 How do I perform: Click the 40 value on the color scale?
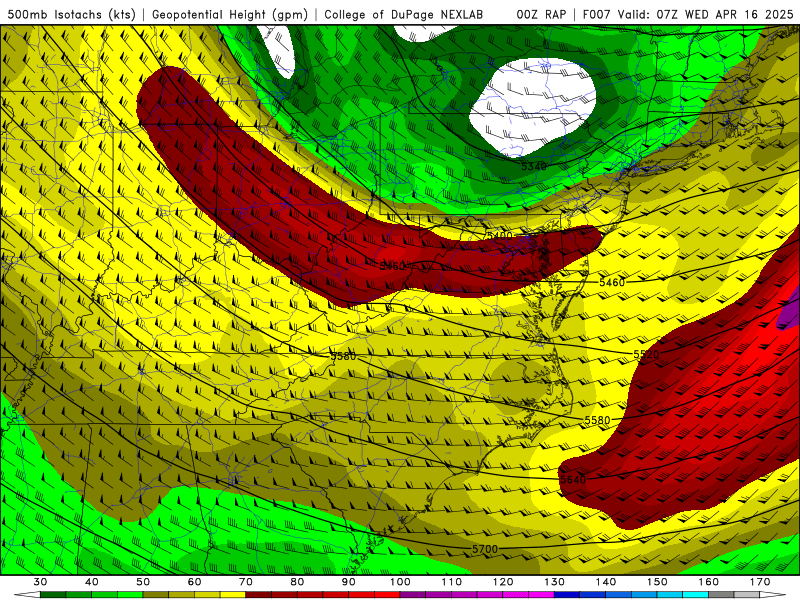[92, 582]
